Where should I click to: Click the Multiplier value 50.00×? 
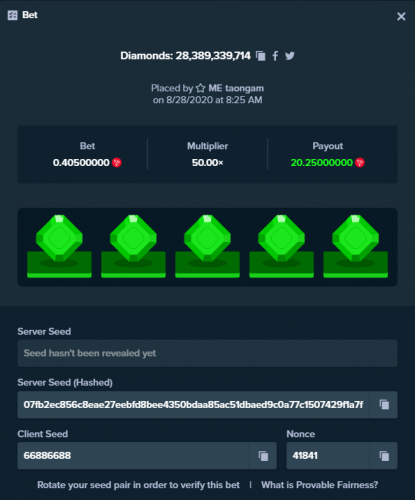[x=207, y=163]
